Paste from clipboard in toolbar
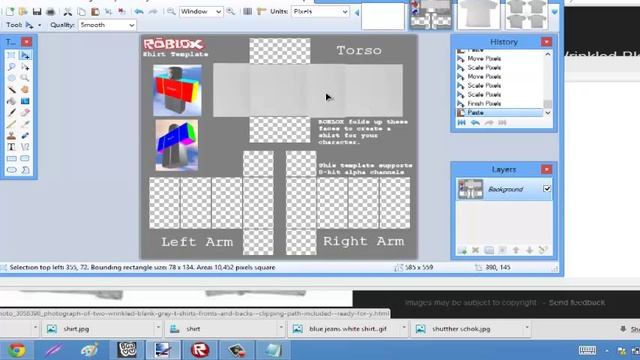The height and width of the screenshot is (360, 640). click(95, 11)
